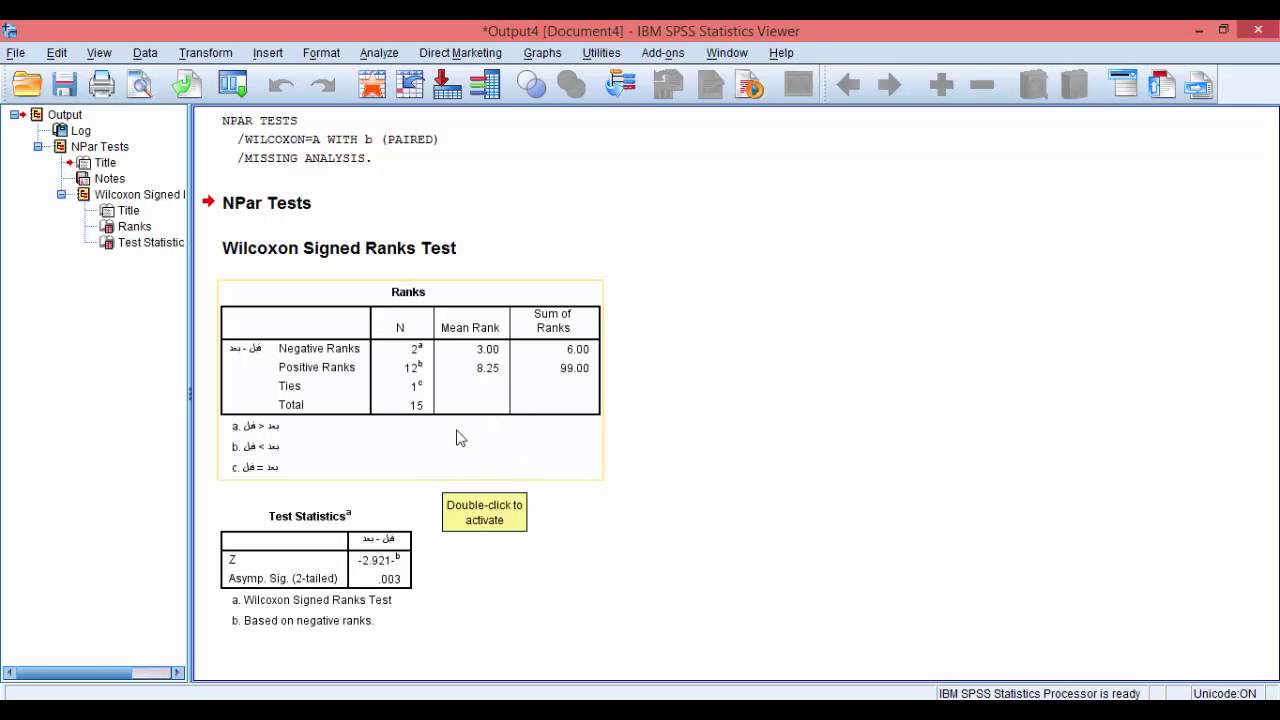Click the Insert Title icon

[x=1162, y=85]
